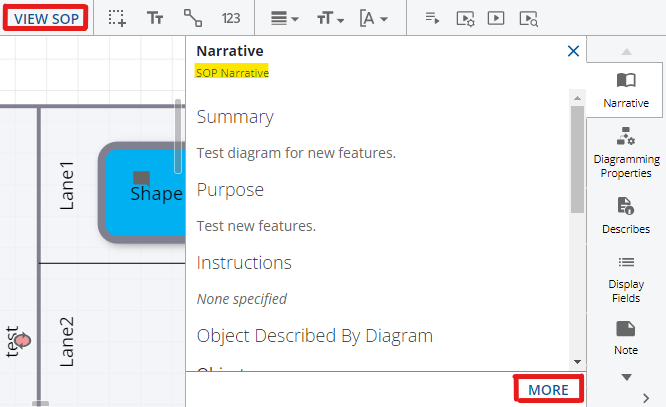Click the 123 numbering tool
Viewport: 666px width, 407px height.
[231, 18]
